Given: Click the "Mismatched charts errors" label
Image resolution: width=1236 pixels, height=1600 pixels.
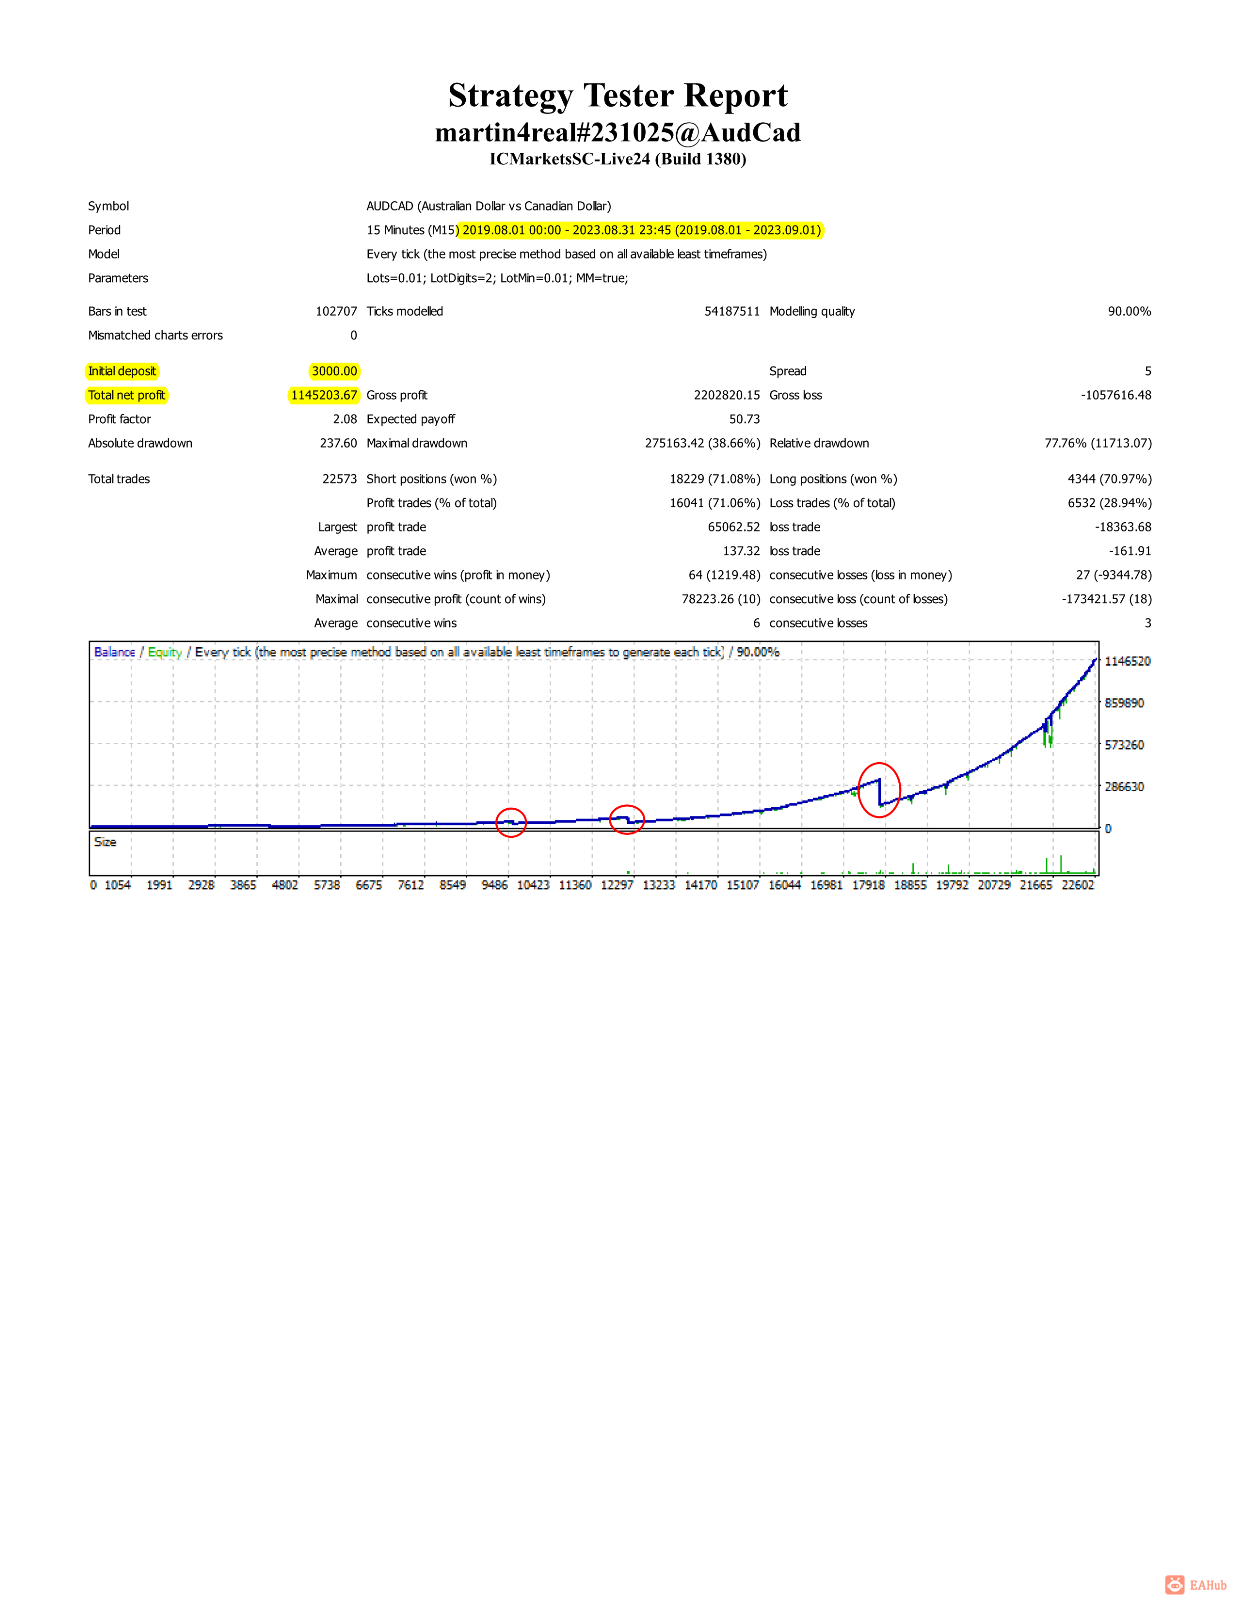Looking at the screenshot, I should tap(155, 335).
